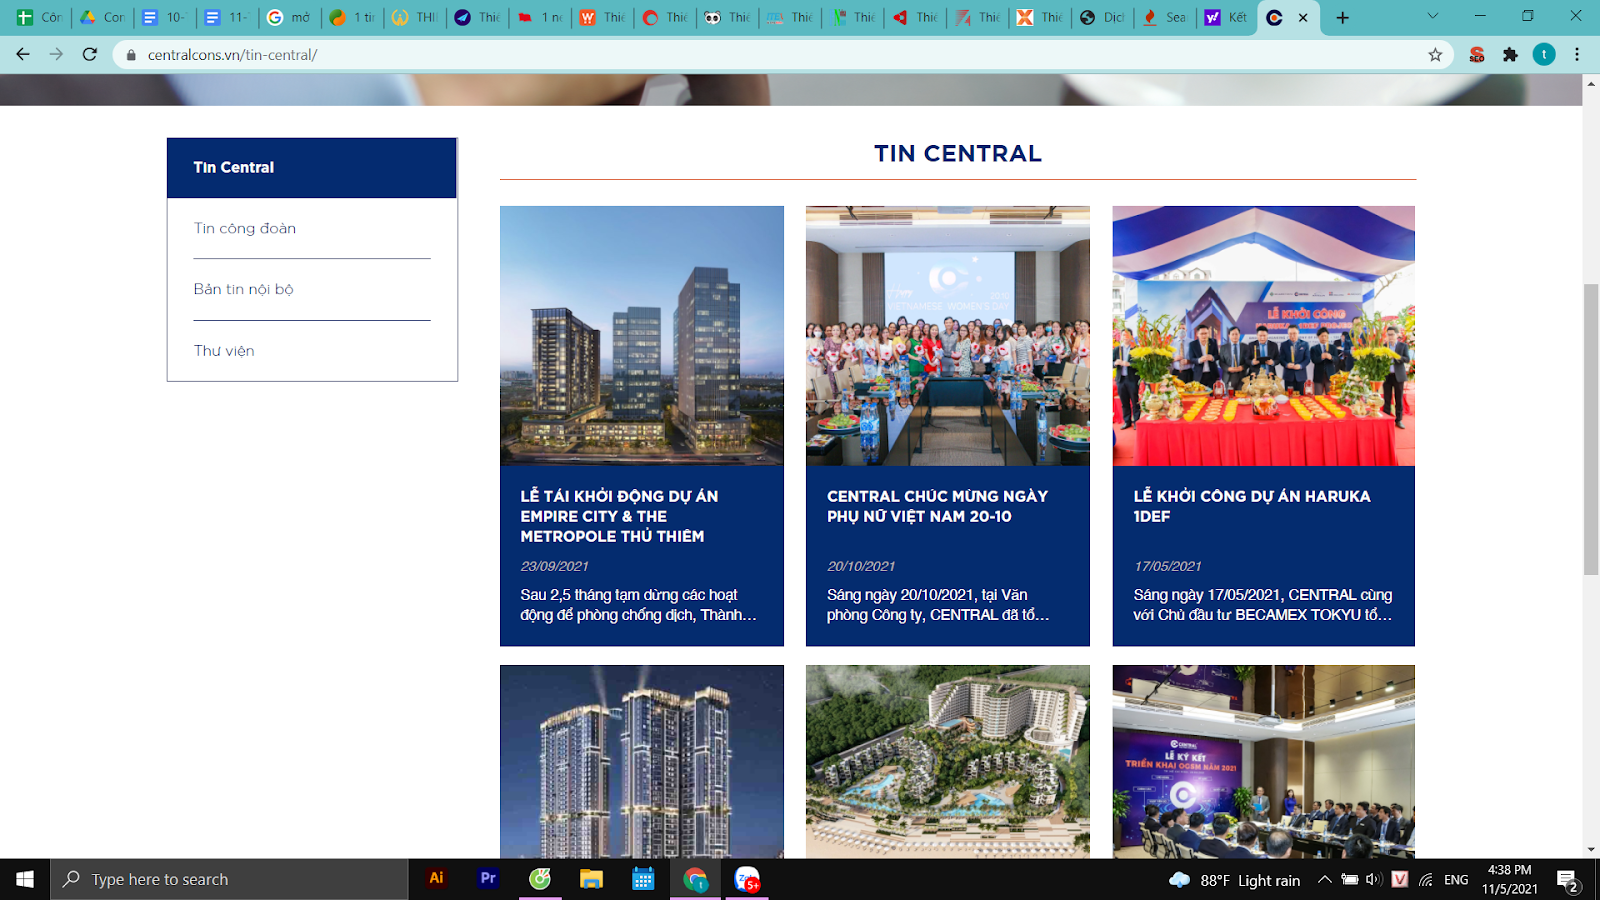1600x900 pixels.
Task: Open Tin công đoàn category
Action: [x=245, y=228]
